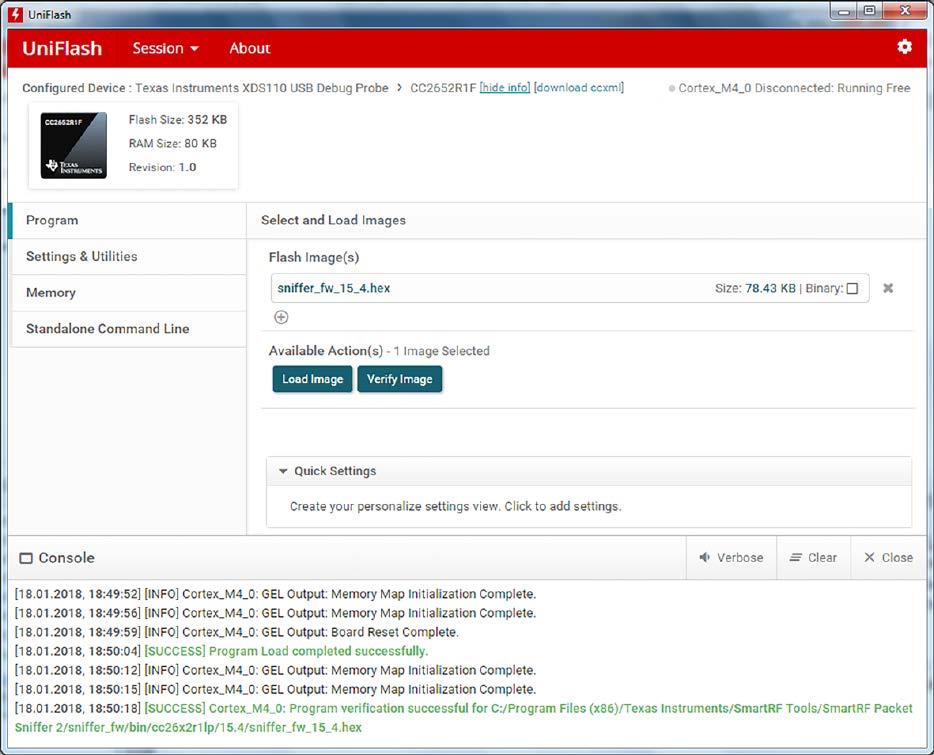Click the download ccxml link

pyautogui.click(x=579, y=88)
